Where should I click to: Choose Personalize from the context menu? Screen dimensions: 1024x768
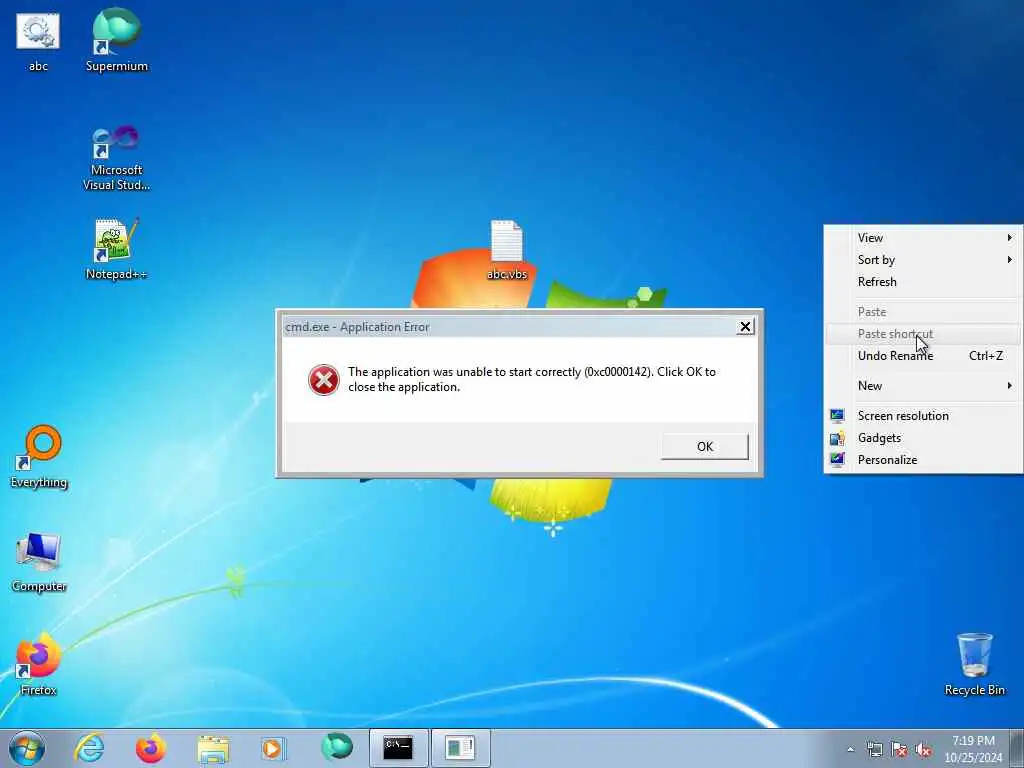pyautogui.click(x=923, y=460)
